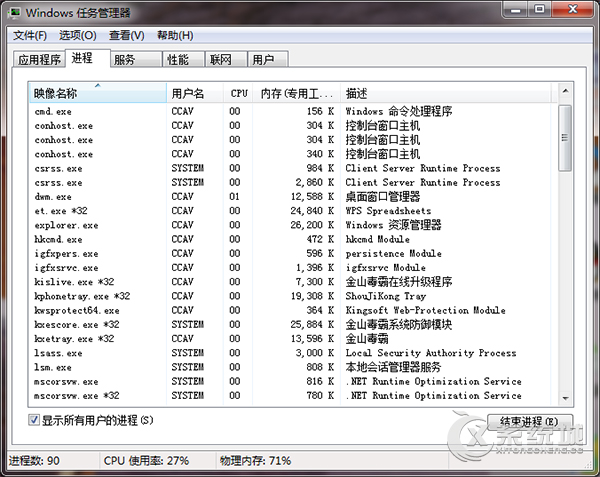The image size is (600, 477).
Task: Click the 本地会话管理器服务 description
Action: pyautogui.click(x=393, y=367)
